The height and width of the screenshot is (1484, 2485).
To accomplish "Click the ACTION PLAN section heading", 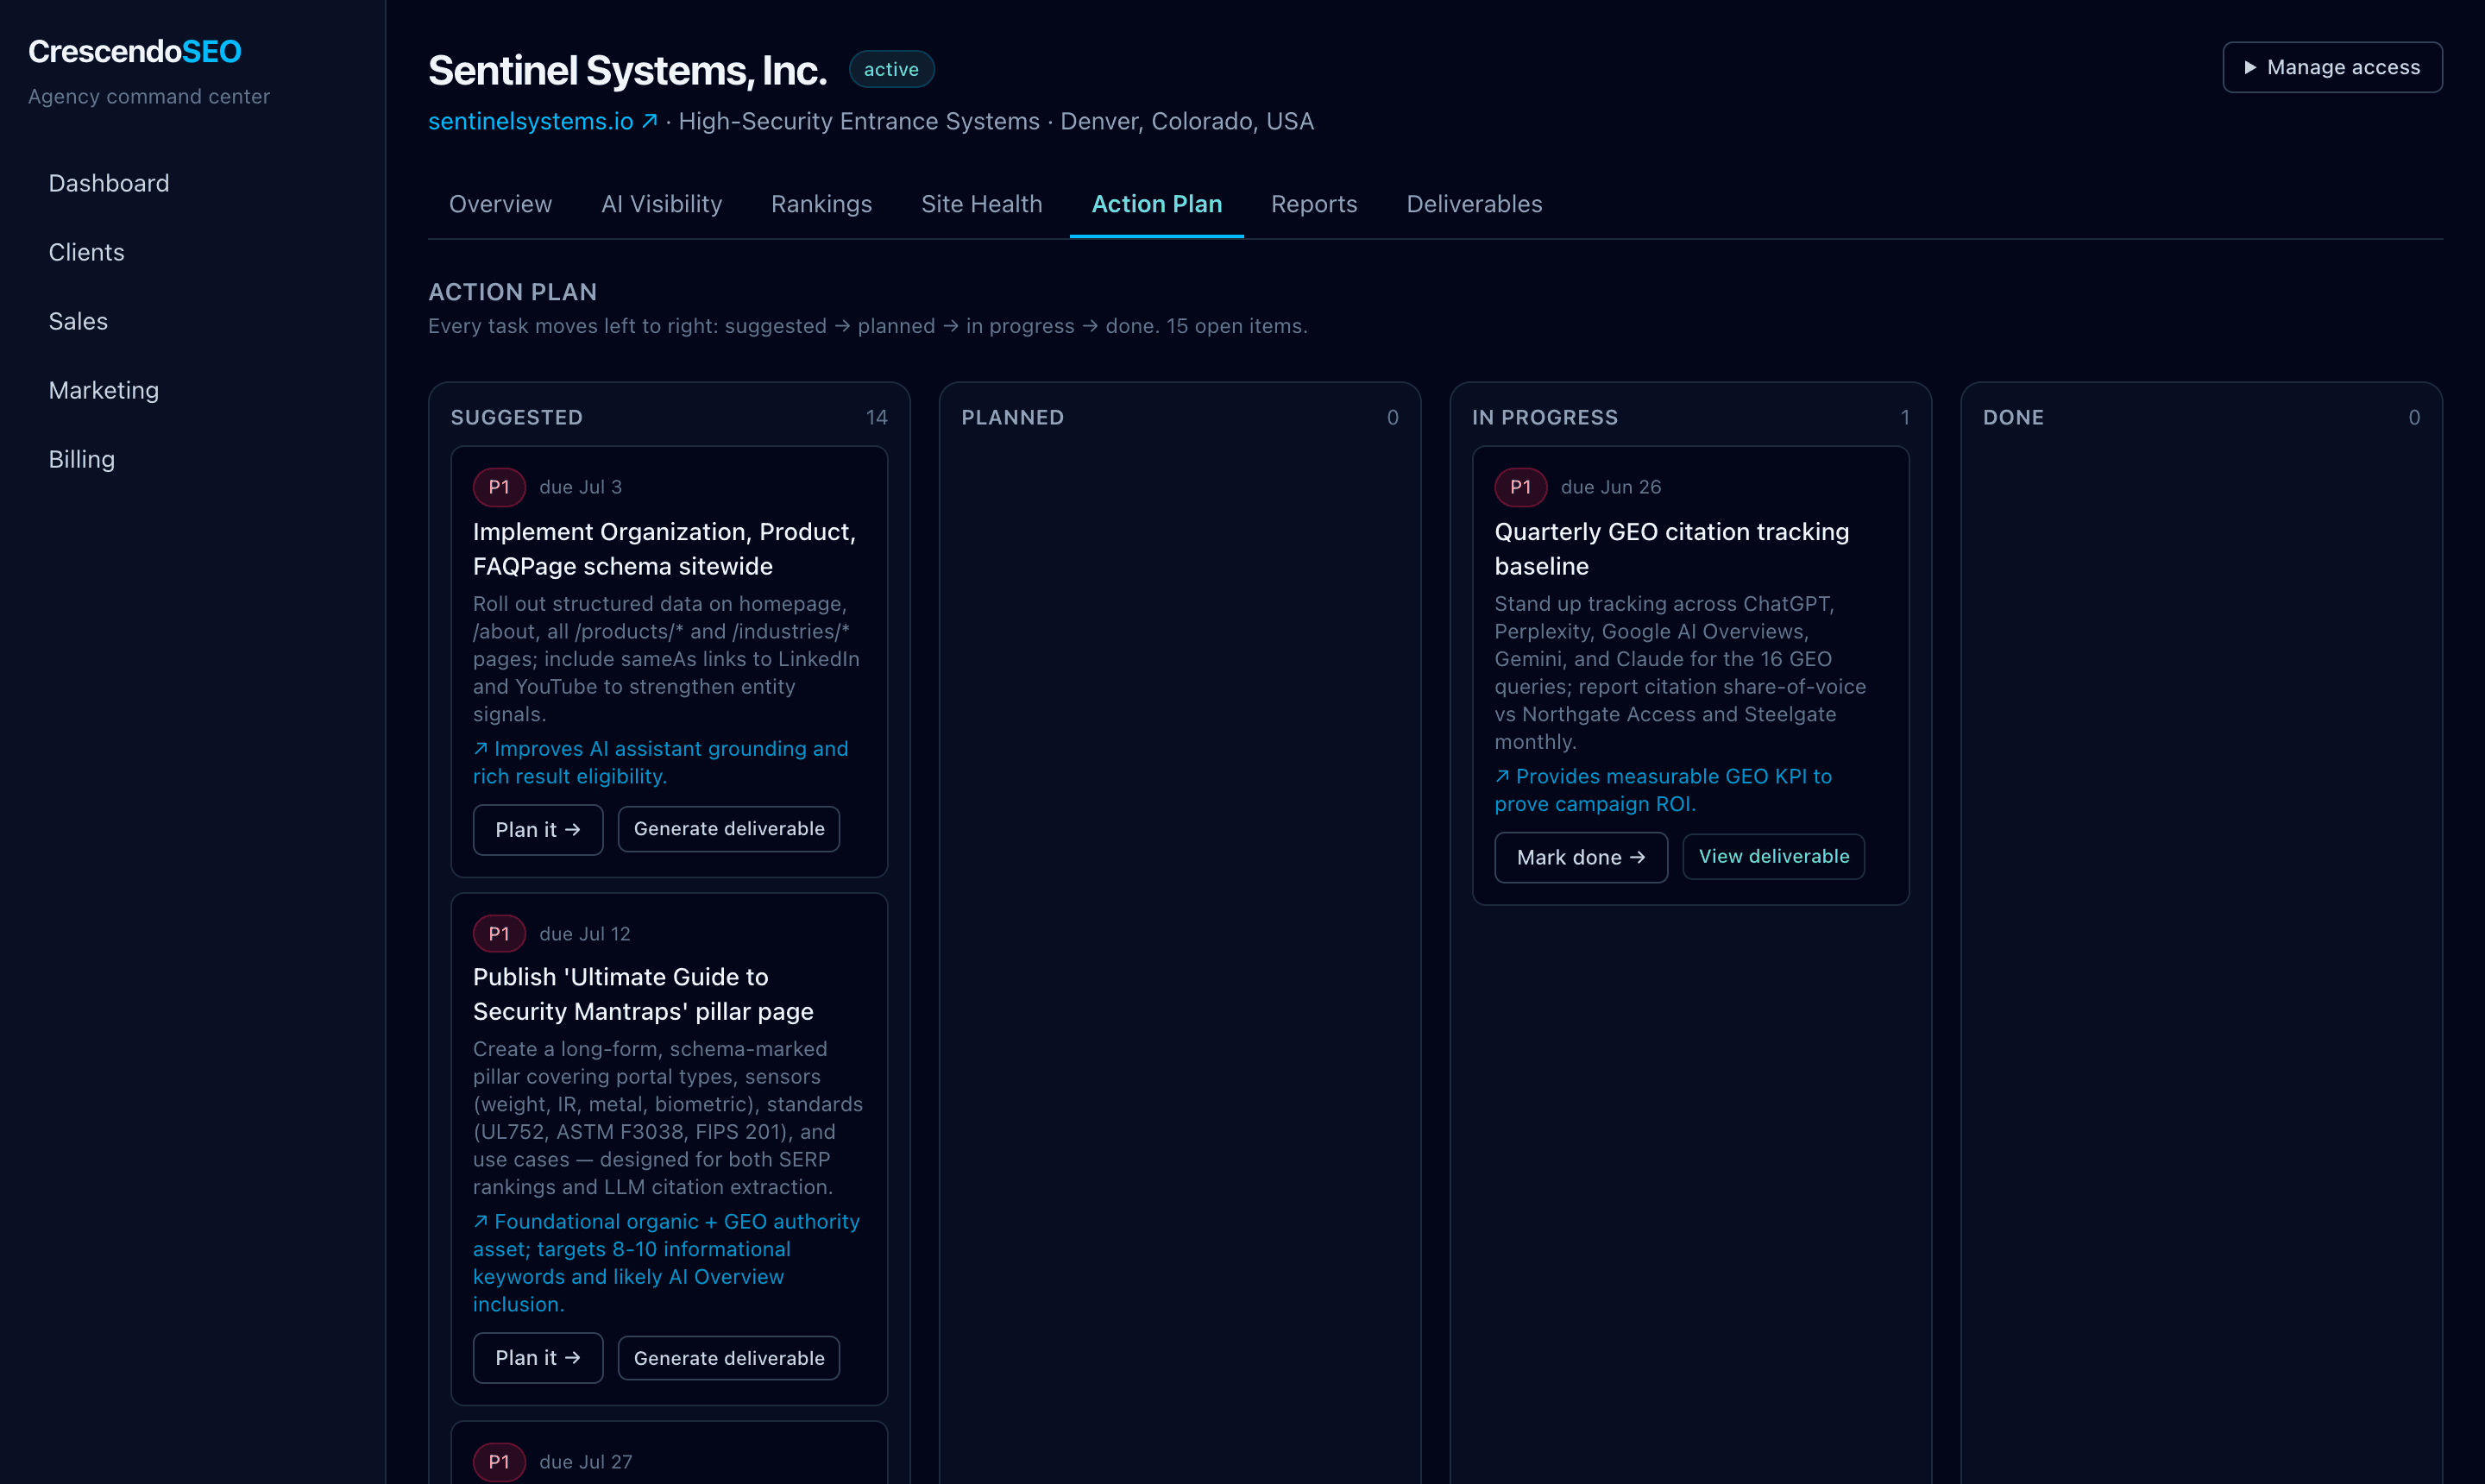I will pyautogui.click(x=512, y=292).
